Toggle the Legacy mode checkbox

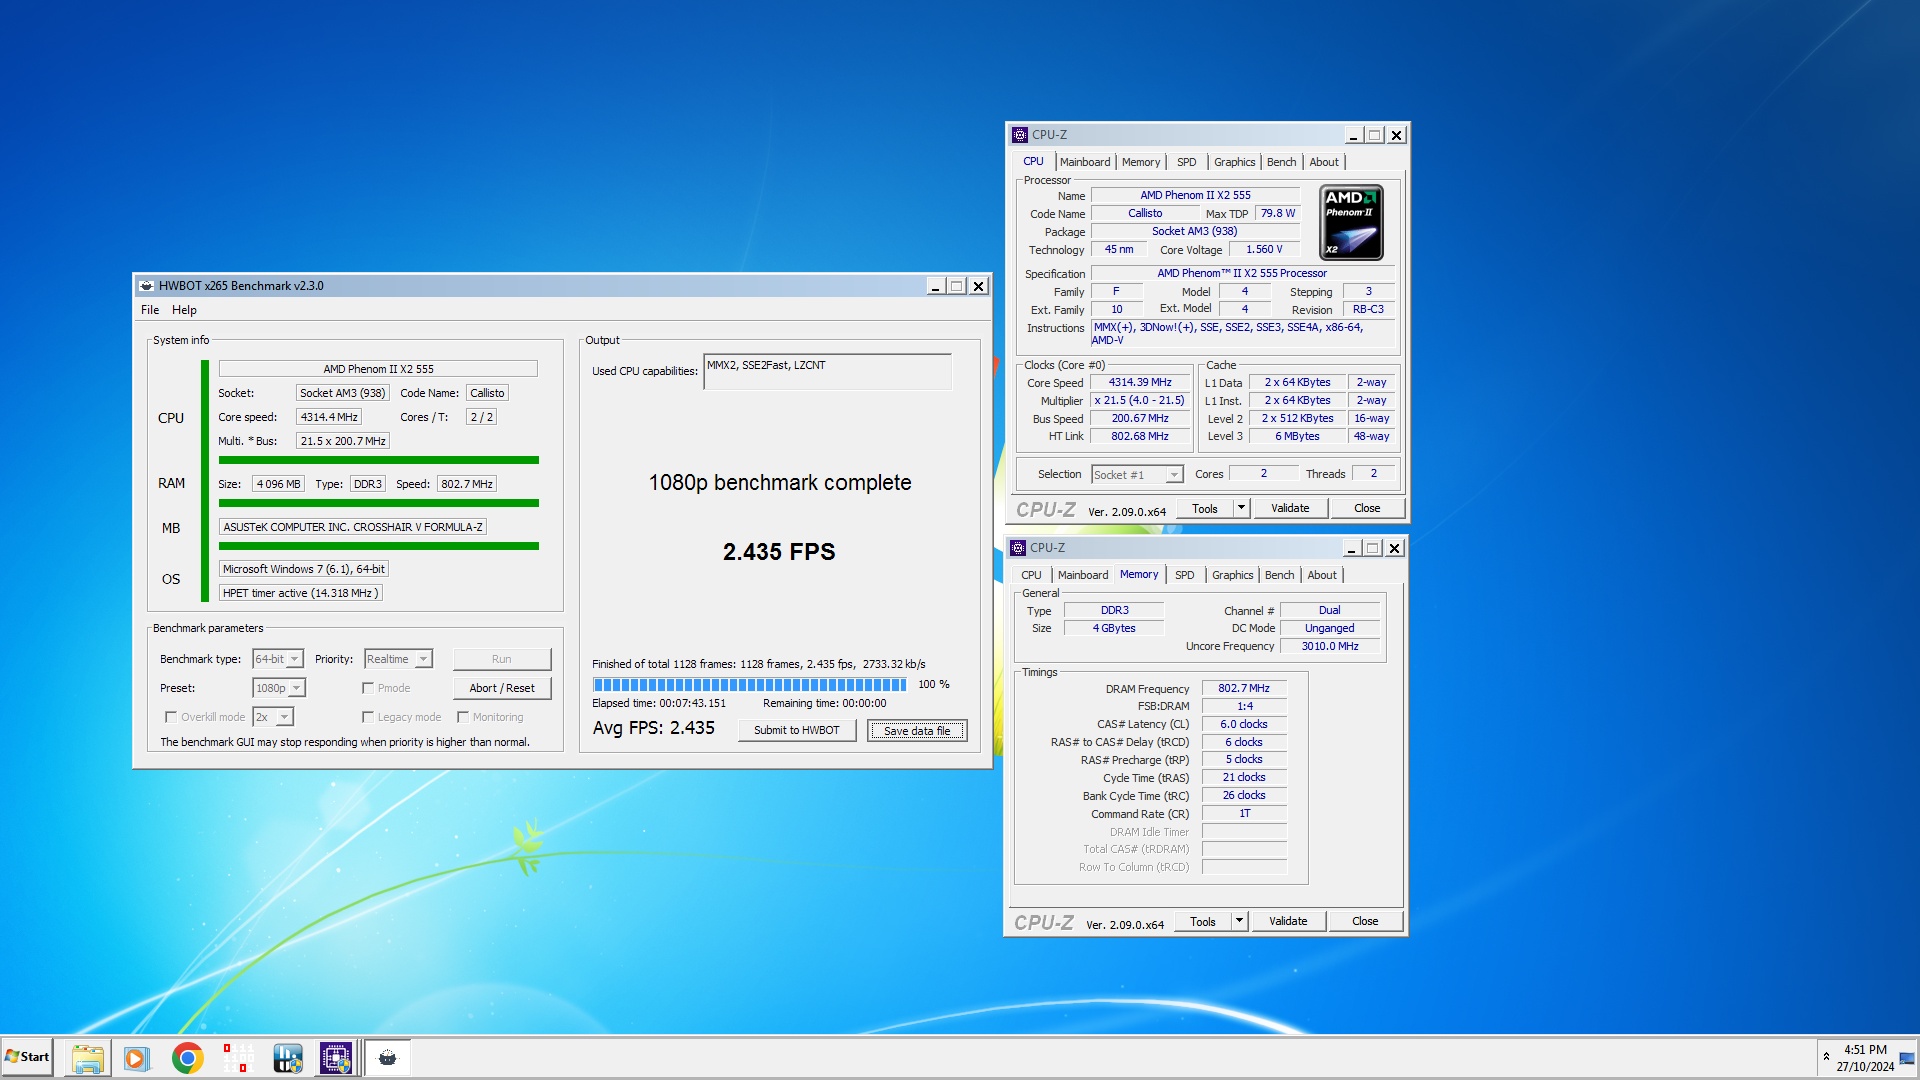click(368, 717)
